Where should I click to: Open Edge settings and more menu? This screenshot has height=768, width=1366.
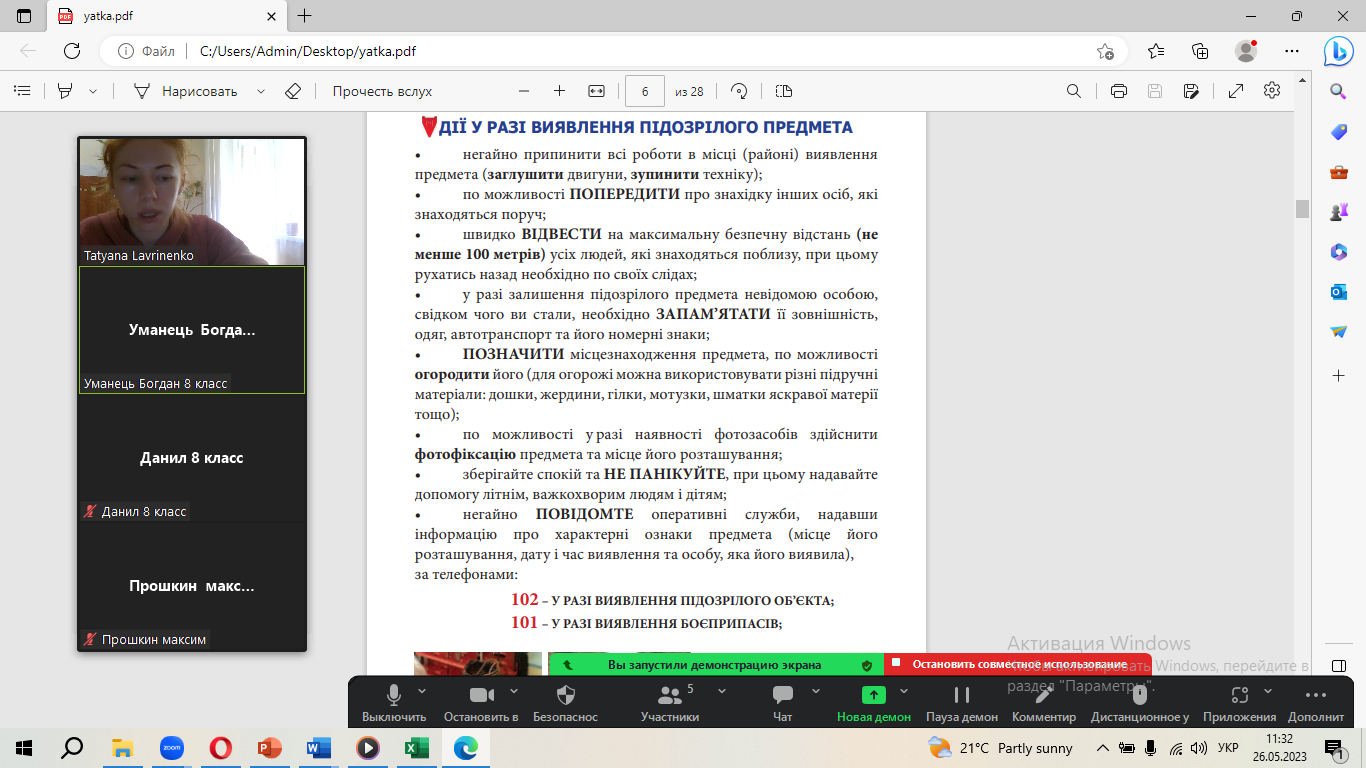click(x=1291, y=51)
